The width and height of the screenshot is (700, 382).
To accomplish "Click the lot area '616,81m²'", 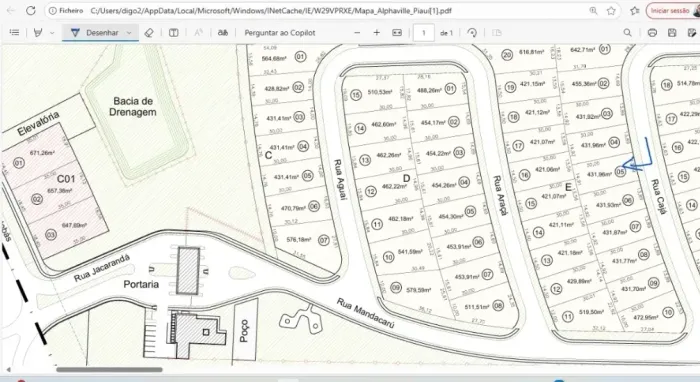I will [531, 52].
